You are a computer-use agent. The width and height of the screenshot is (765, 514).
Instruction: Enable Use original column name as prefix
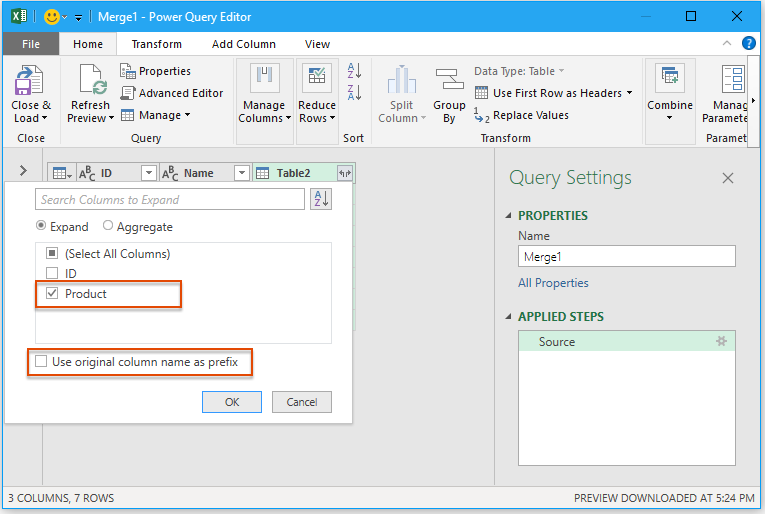(x=41, y=362)
